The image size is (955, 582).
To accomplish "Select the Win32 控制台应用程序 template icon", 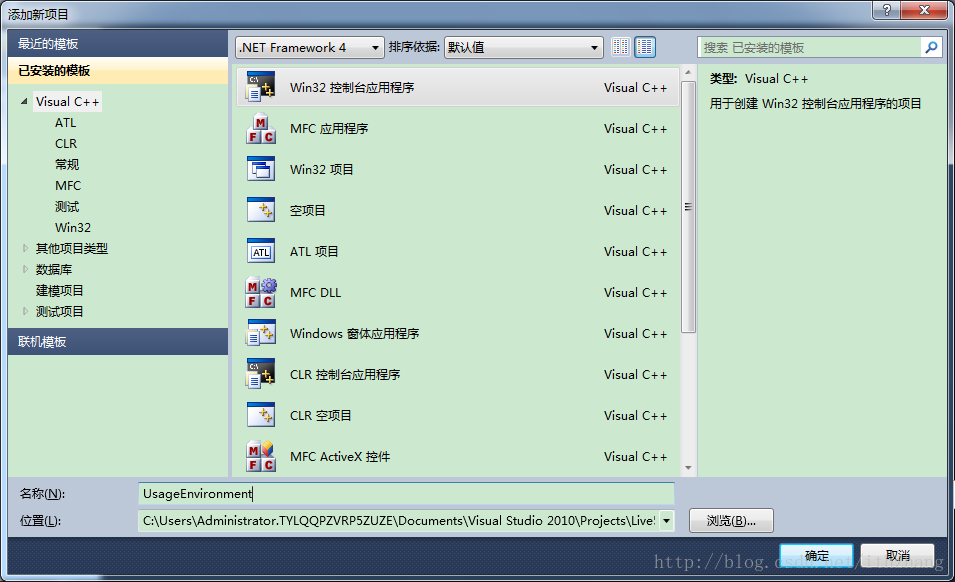I will point(261,87).
